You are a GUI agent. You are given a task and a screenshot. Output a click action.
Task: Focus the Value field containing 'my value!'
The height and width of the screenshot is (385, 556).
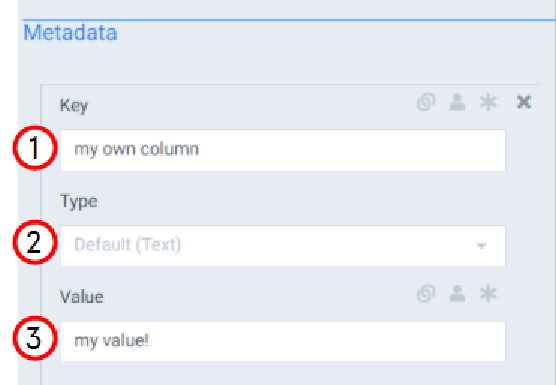283,341
